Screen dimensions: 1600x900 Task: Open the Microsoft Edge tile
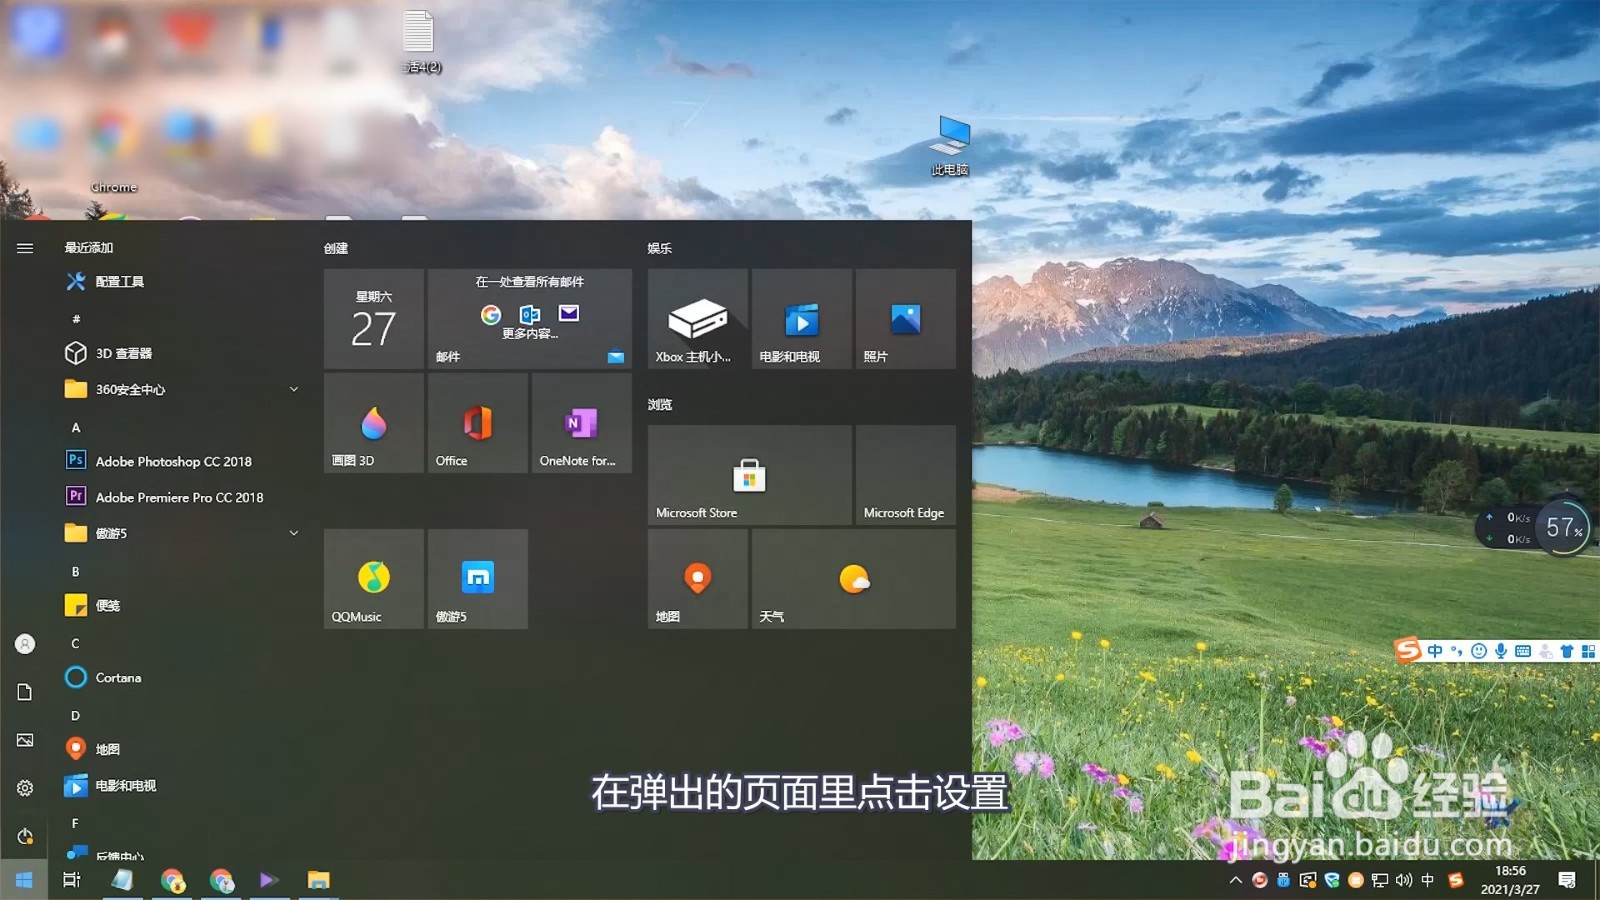tap(906, 475)
